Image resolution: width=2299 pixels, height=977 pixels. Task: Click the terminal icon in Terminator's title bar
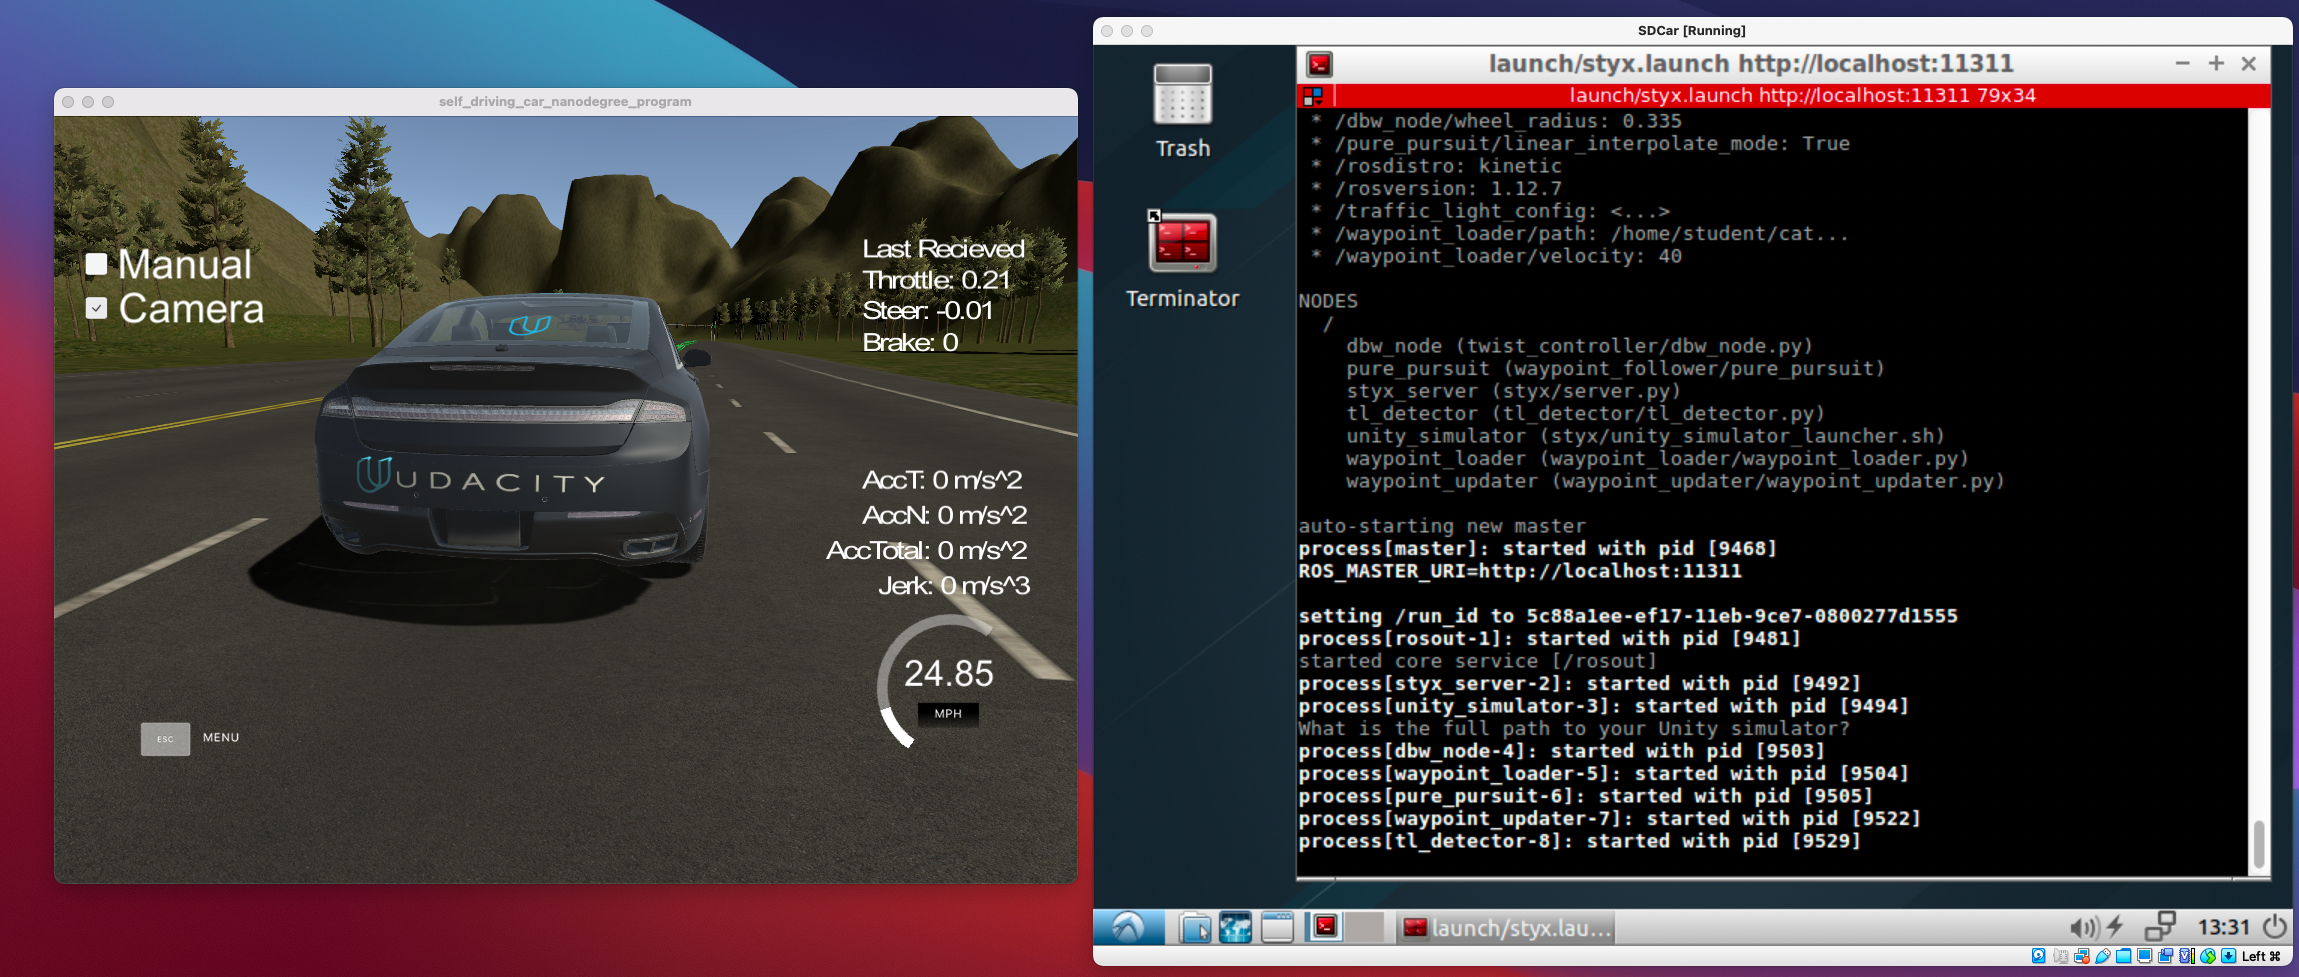(1319, 65)
